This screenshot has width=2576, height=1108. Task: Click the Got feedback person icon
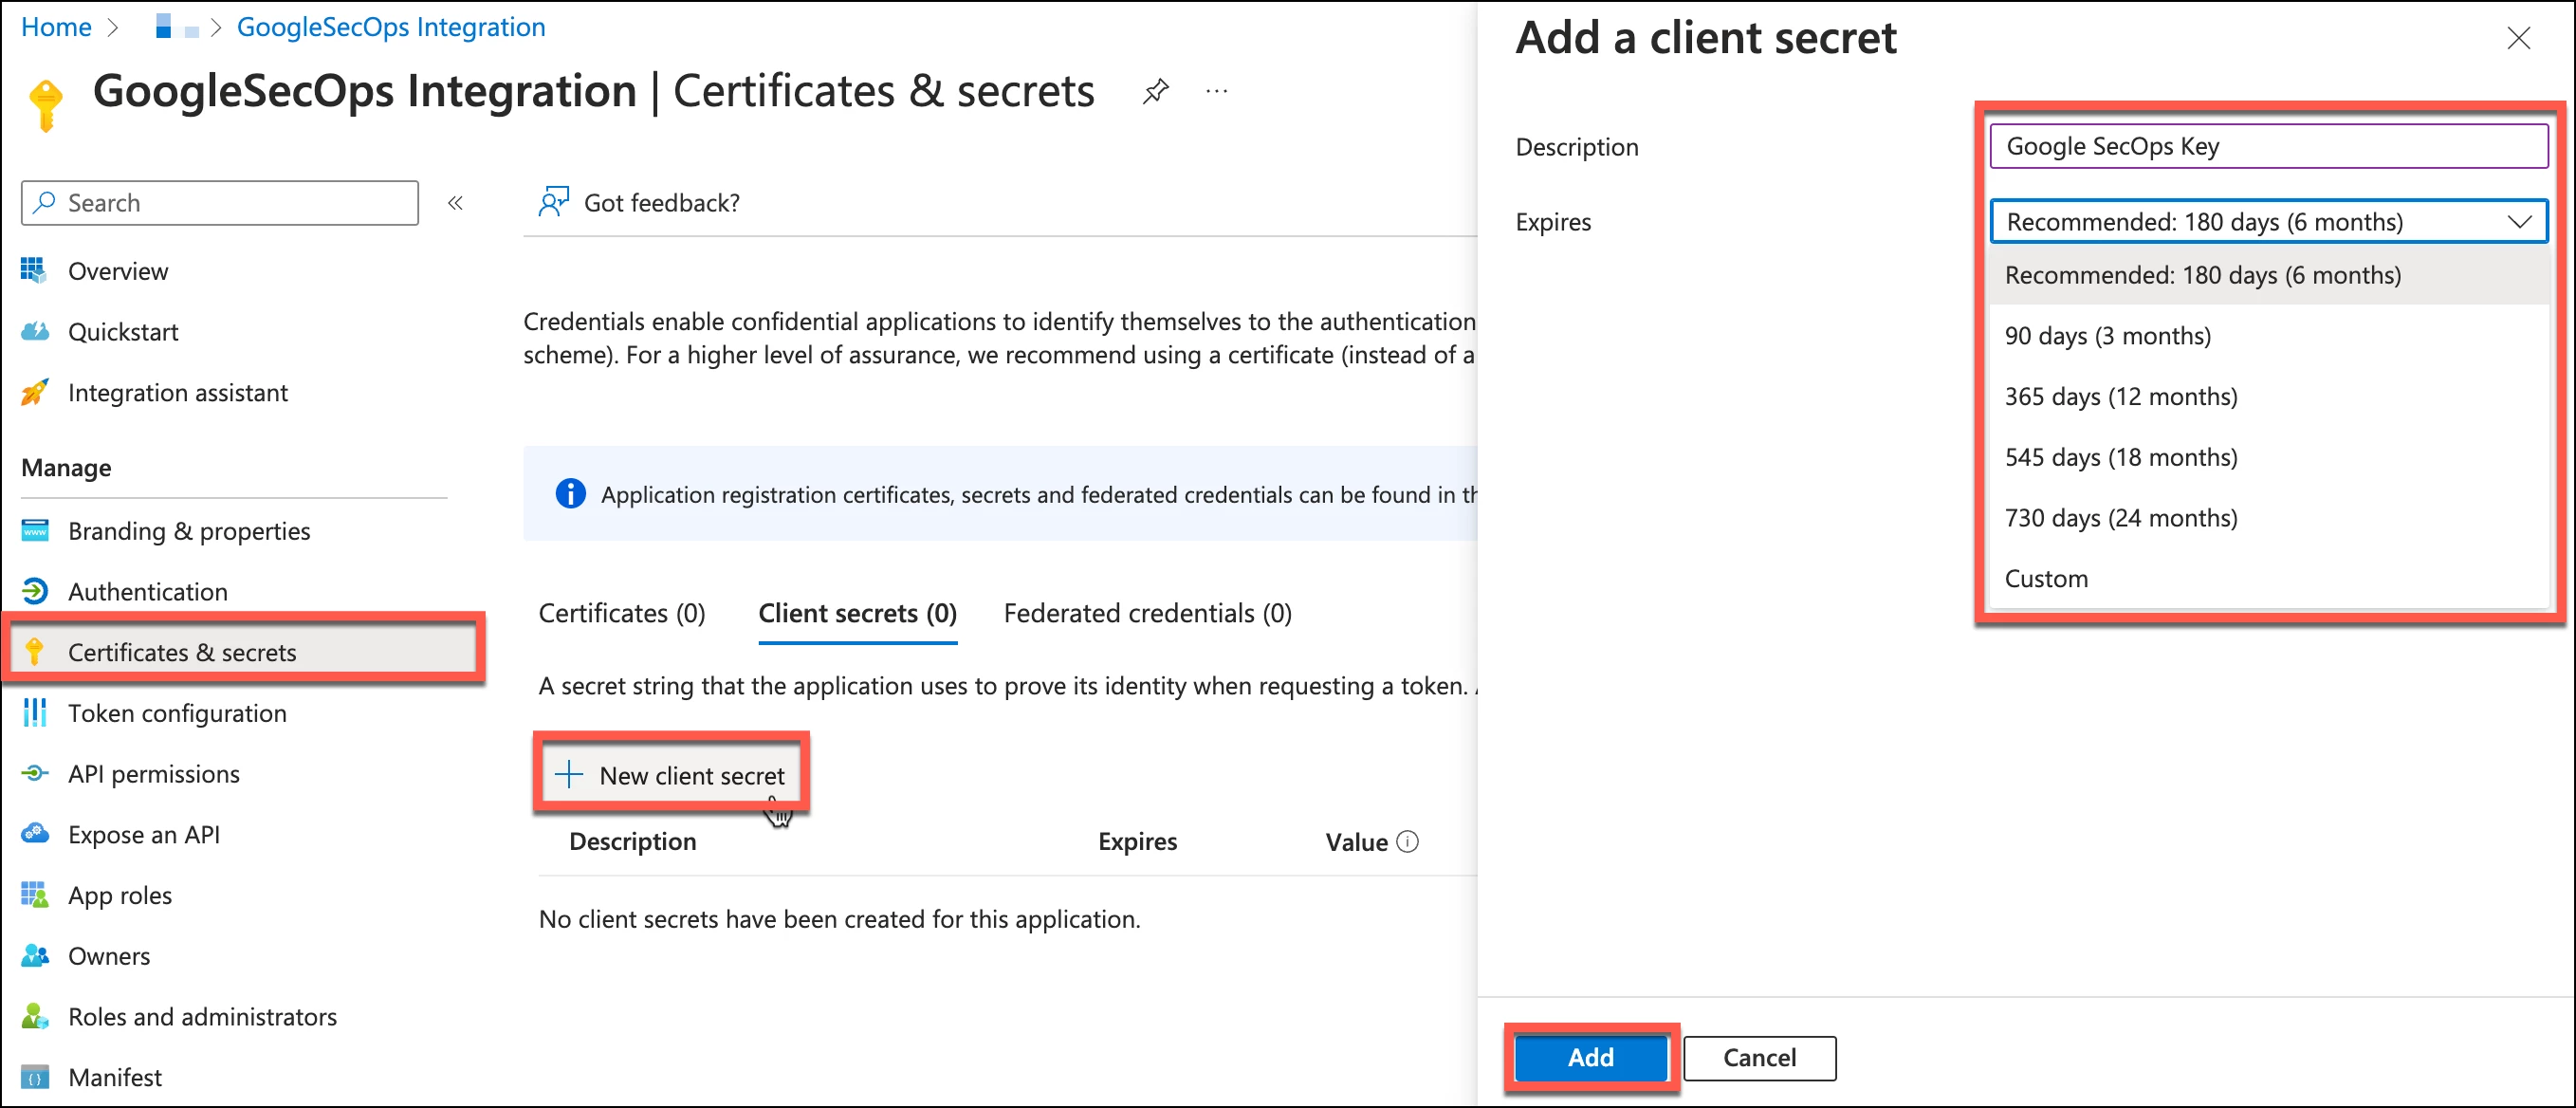[553, 202]
